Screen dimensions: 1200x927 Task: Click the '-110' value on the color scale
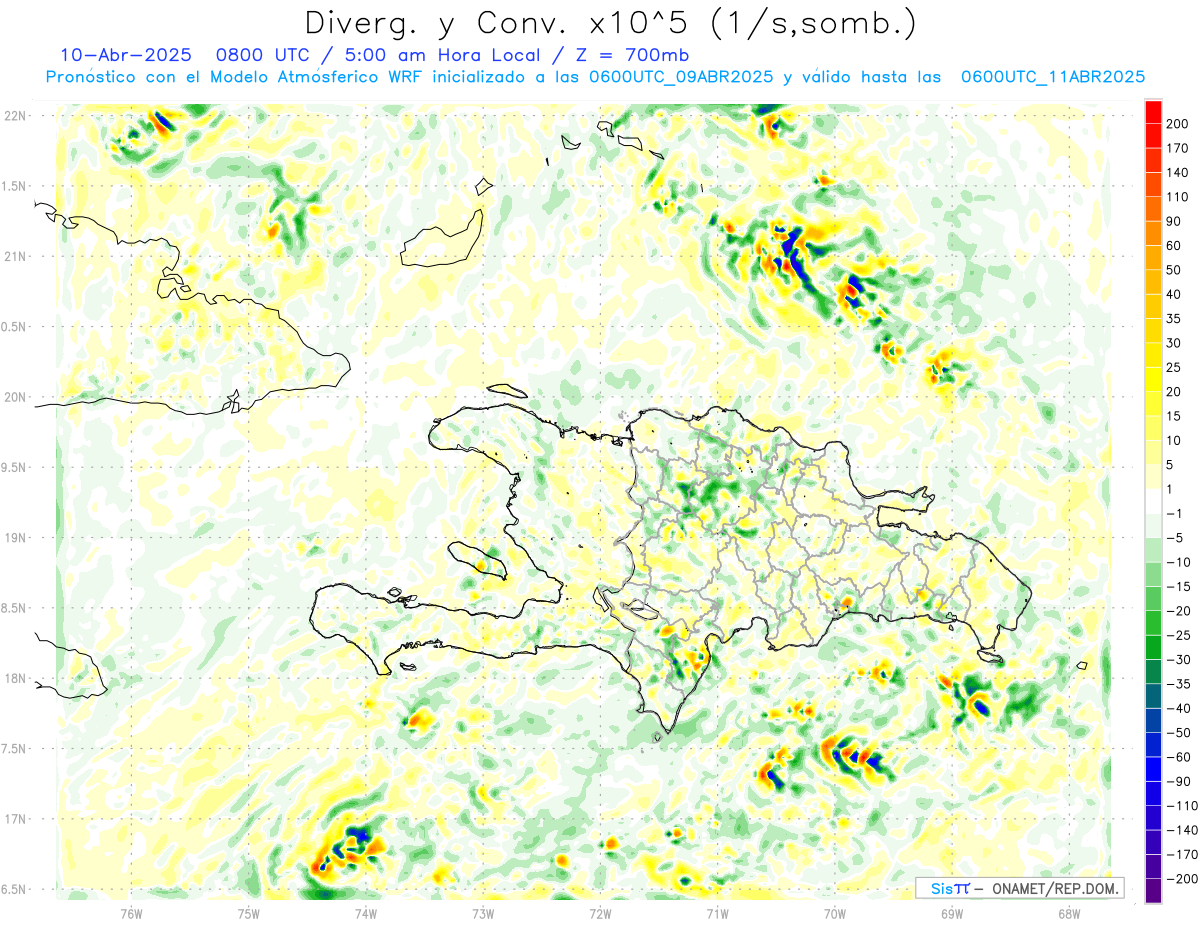[x=1182, y=806]
